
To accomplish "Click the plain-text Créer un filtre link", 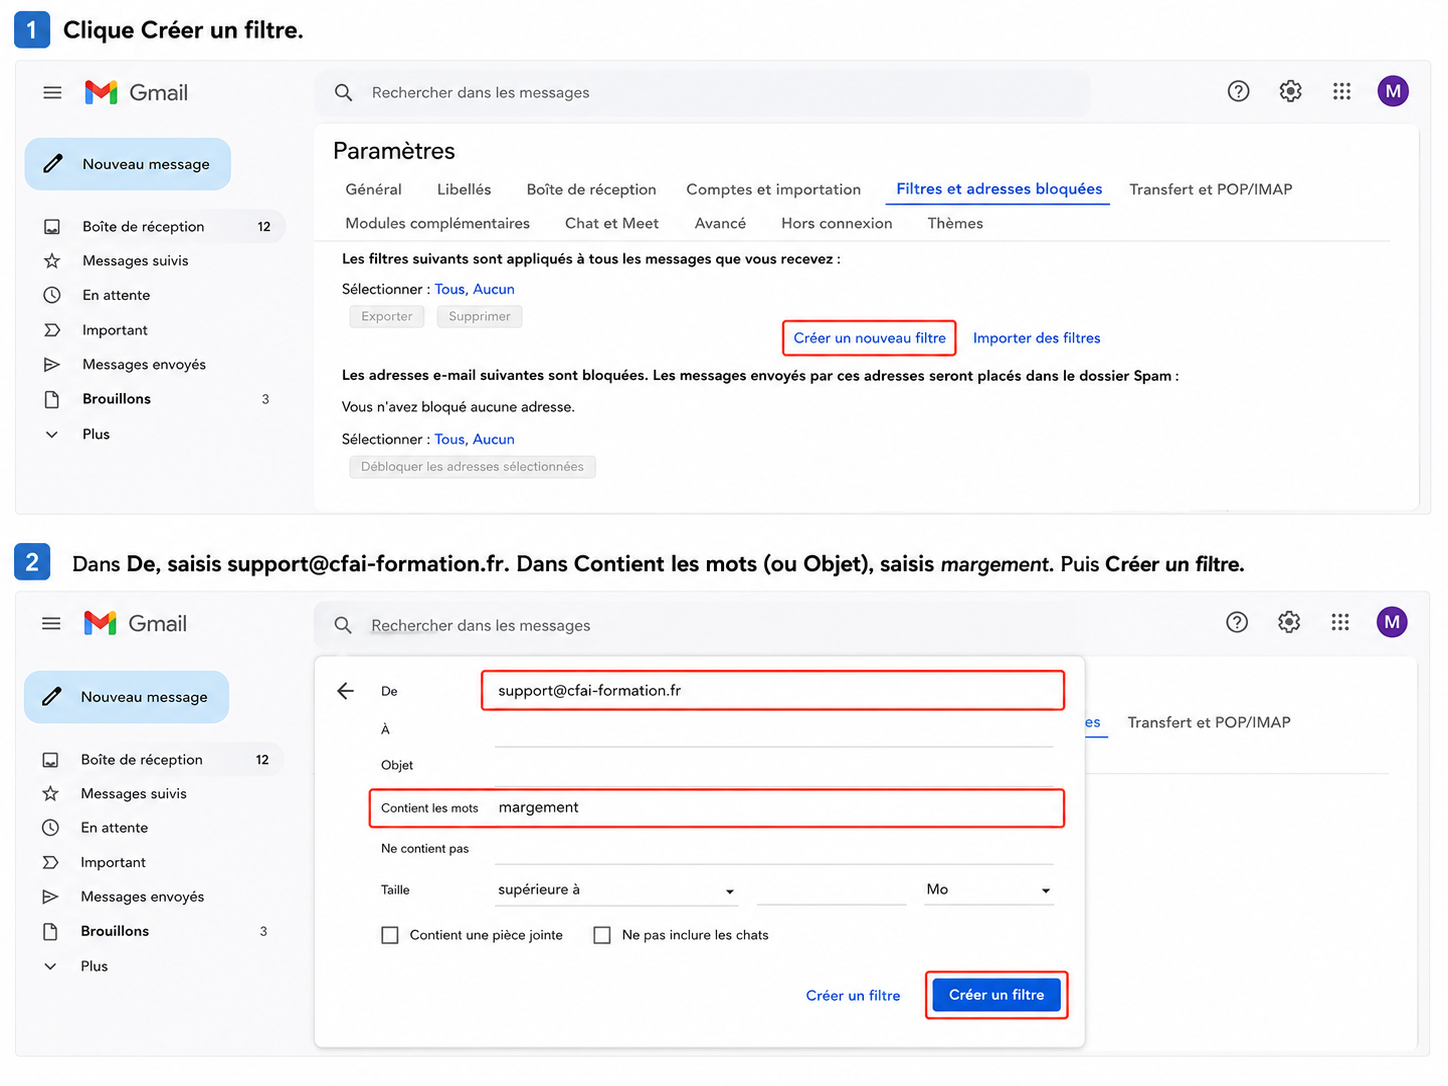I will coord(853,996).
